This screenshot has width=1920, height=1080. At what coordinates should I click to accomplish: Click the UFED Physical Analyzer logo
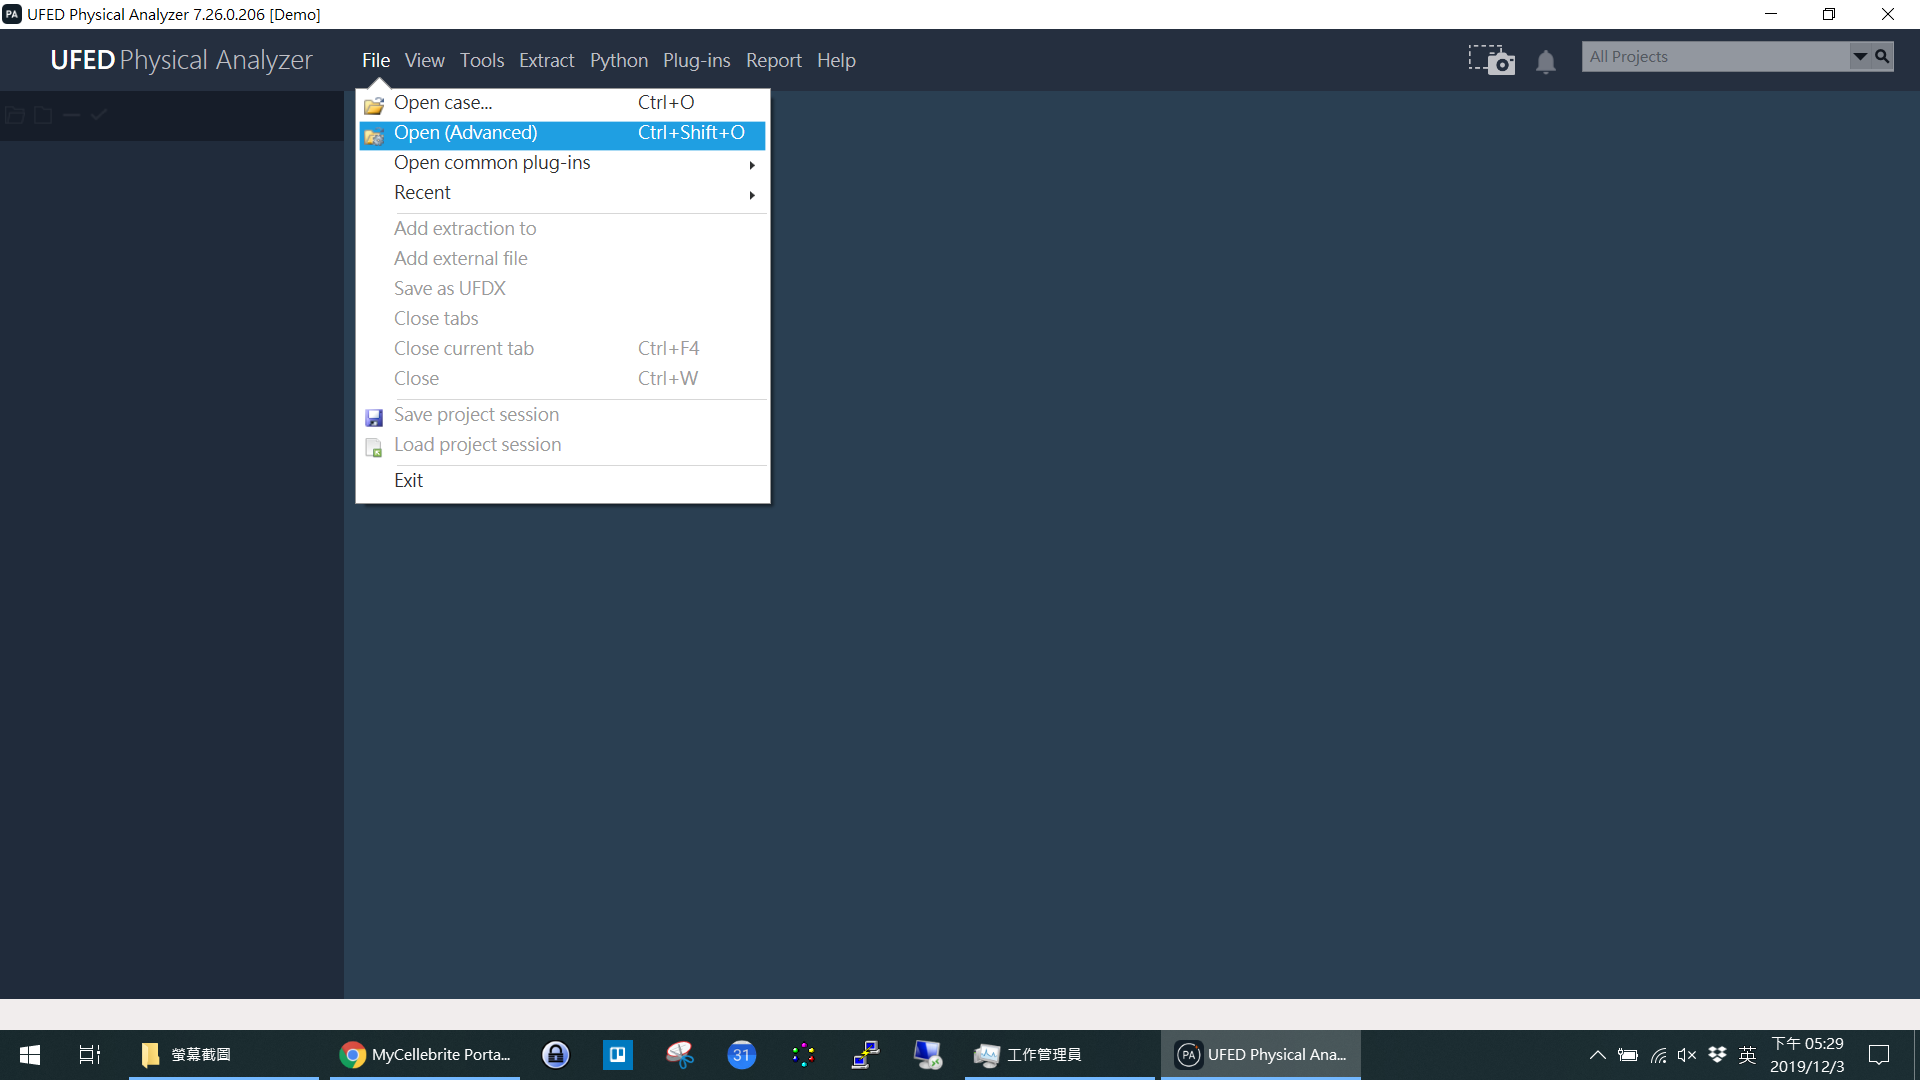pos(181,60)
